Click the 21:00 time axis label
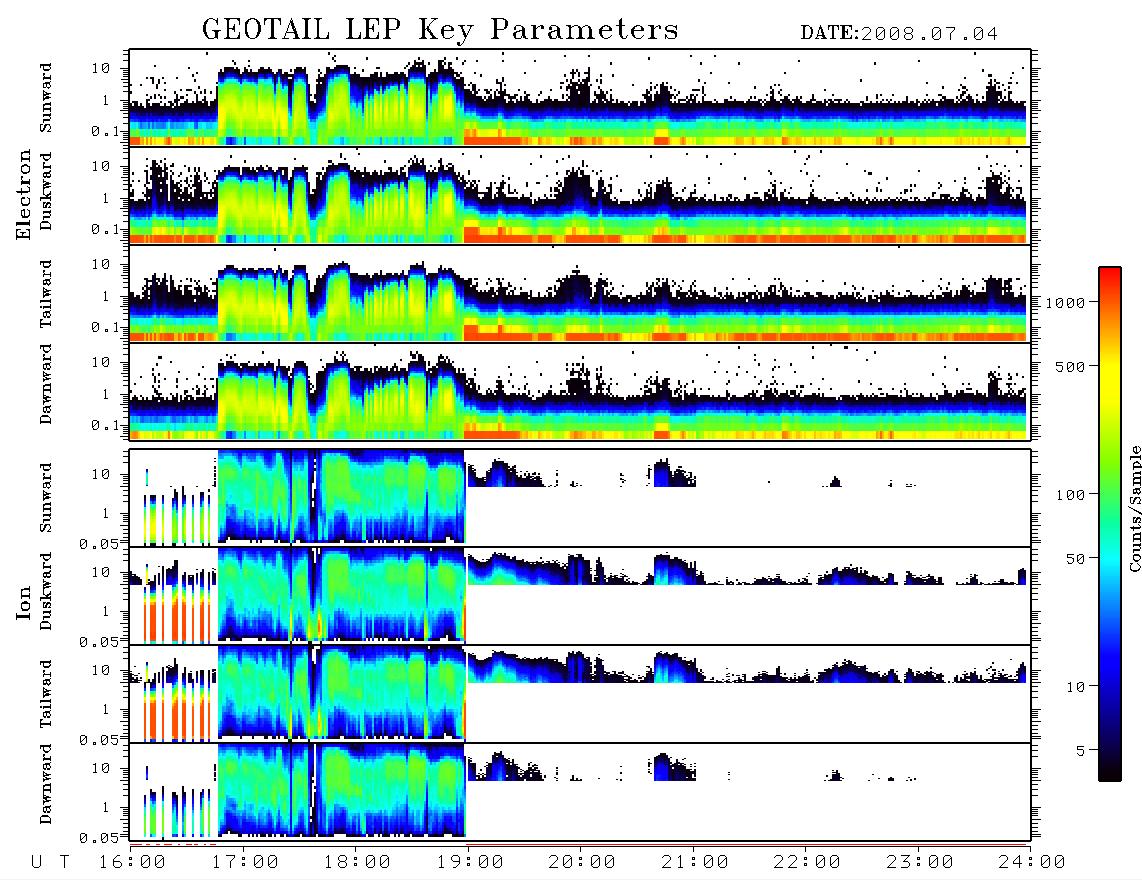 point(695,862)
